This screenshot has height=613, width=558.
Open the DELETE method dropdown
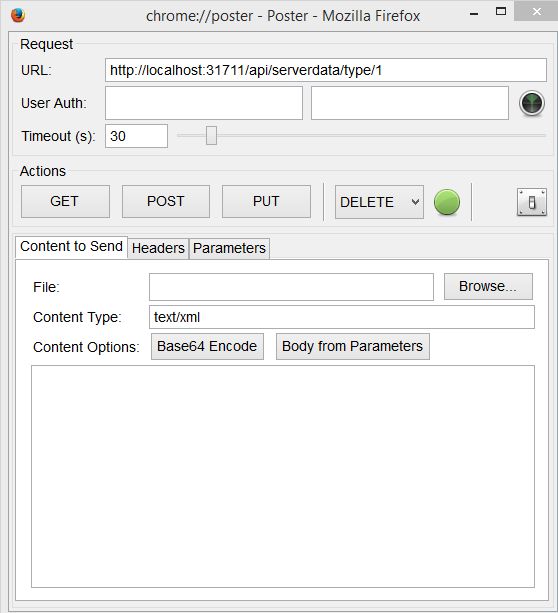379,202
